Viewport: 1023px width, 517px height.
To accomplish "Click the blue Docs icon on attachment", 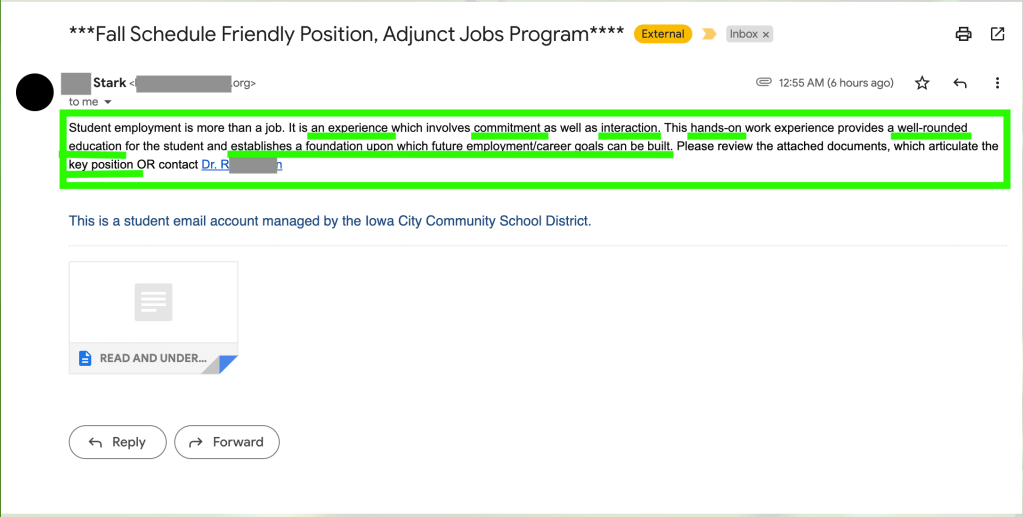I will (85, 358).
